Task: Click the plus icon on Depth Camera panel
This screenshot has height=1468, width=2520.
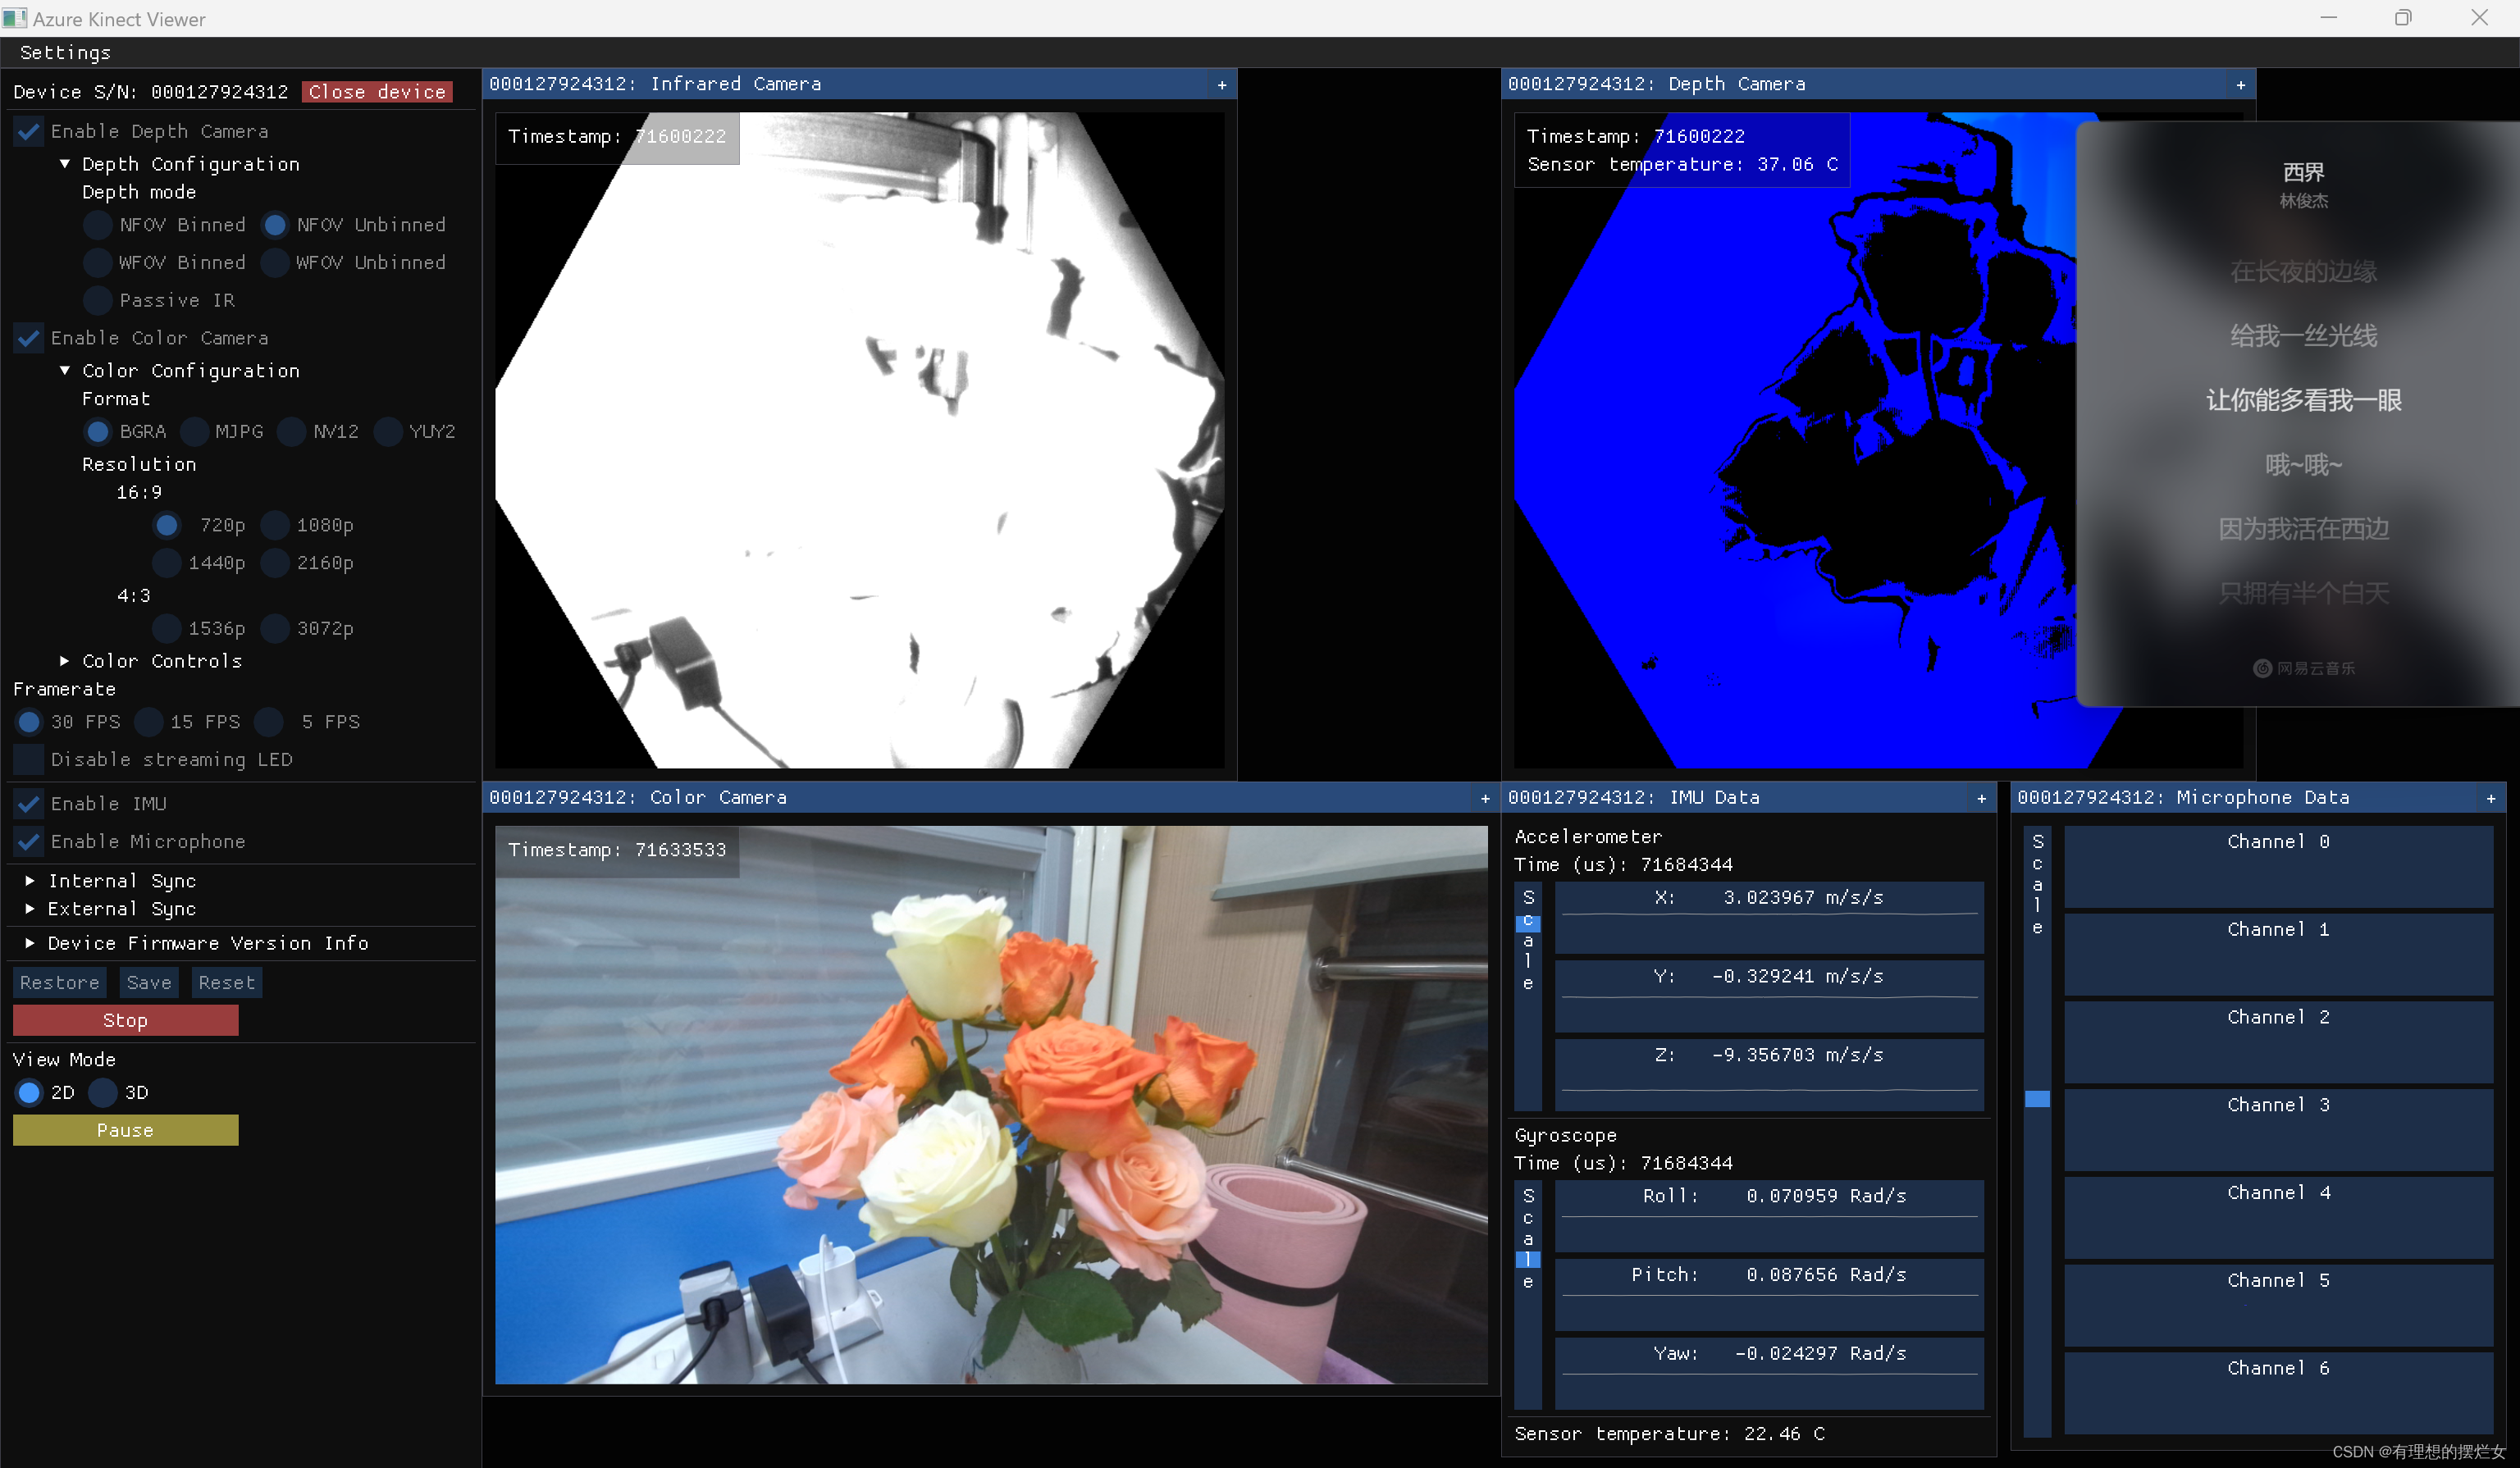Action: click(x=2240, y=85)
